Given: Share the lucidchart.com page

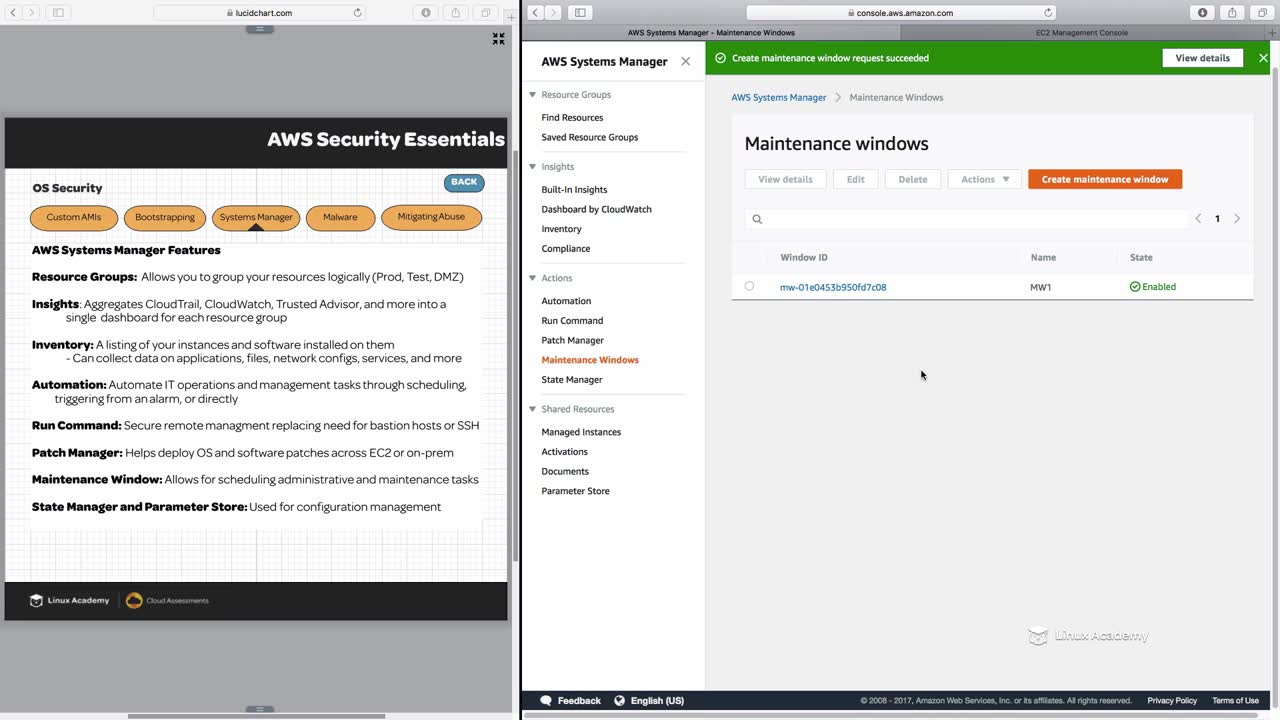Looking at the screenshot, I should (456, 13).
